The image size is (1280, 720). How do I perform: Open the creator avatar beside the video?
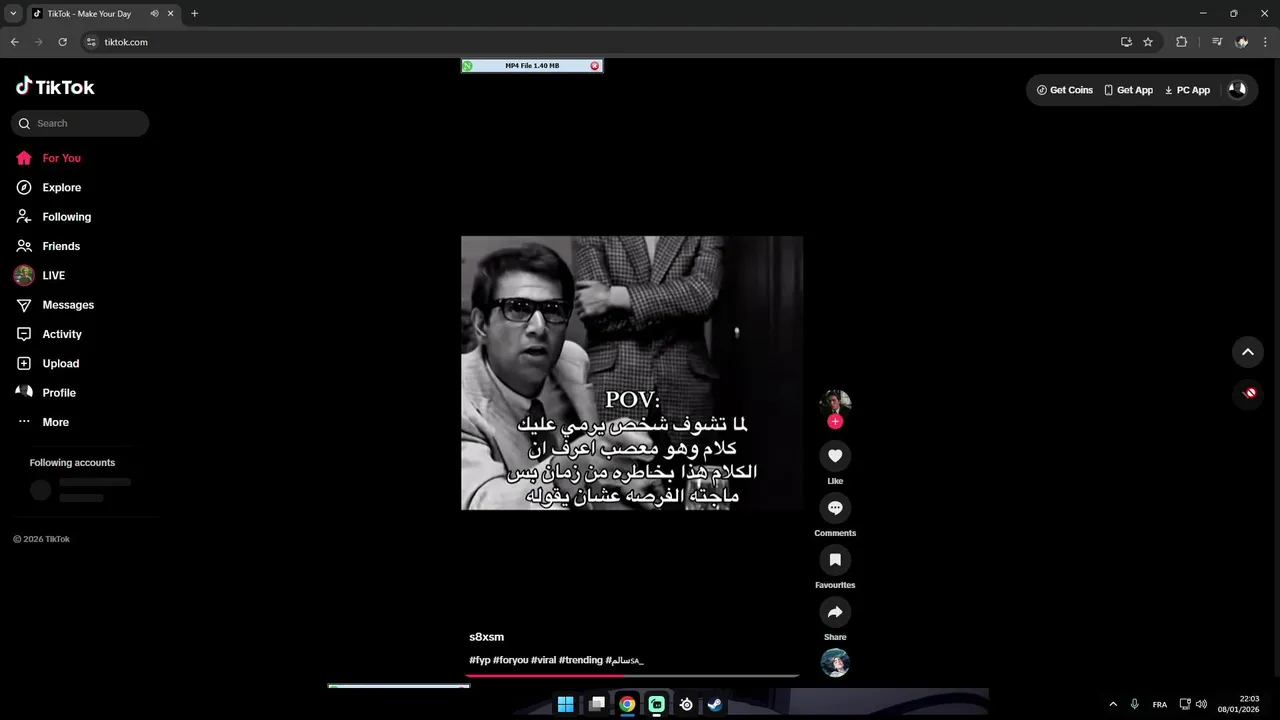835,403
